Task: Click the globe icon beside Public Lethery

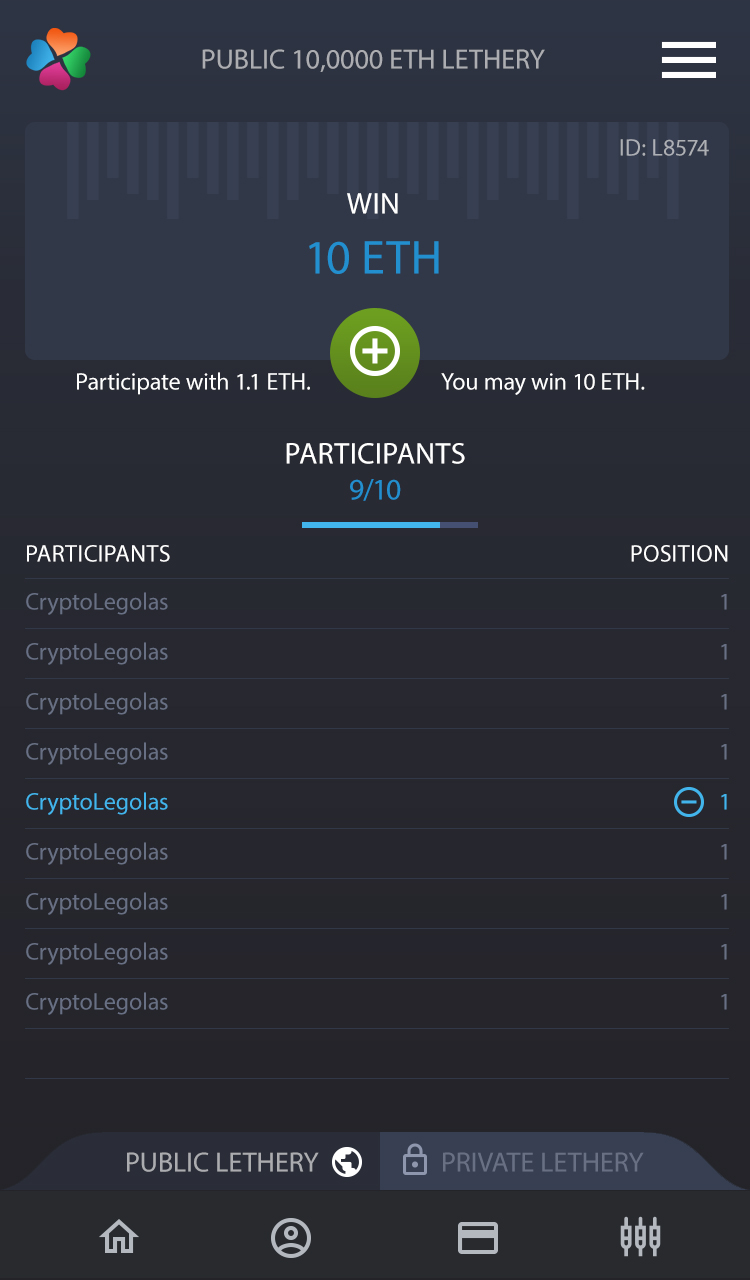Action: pos(347,1162)
